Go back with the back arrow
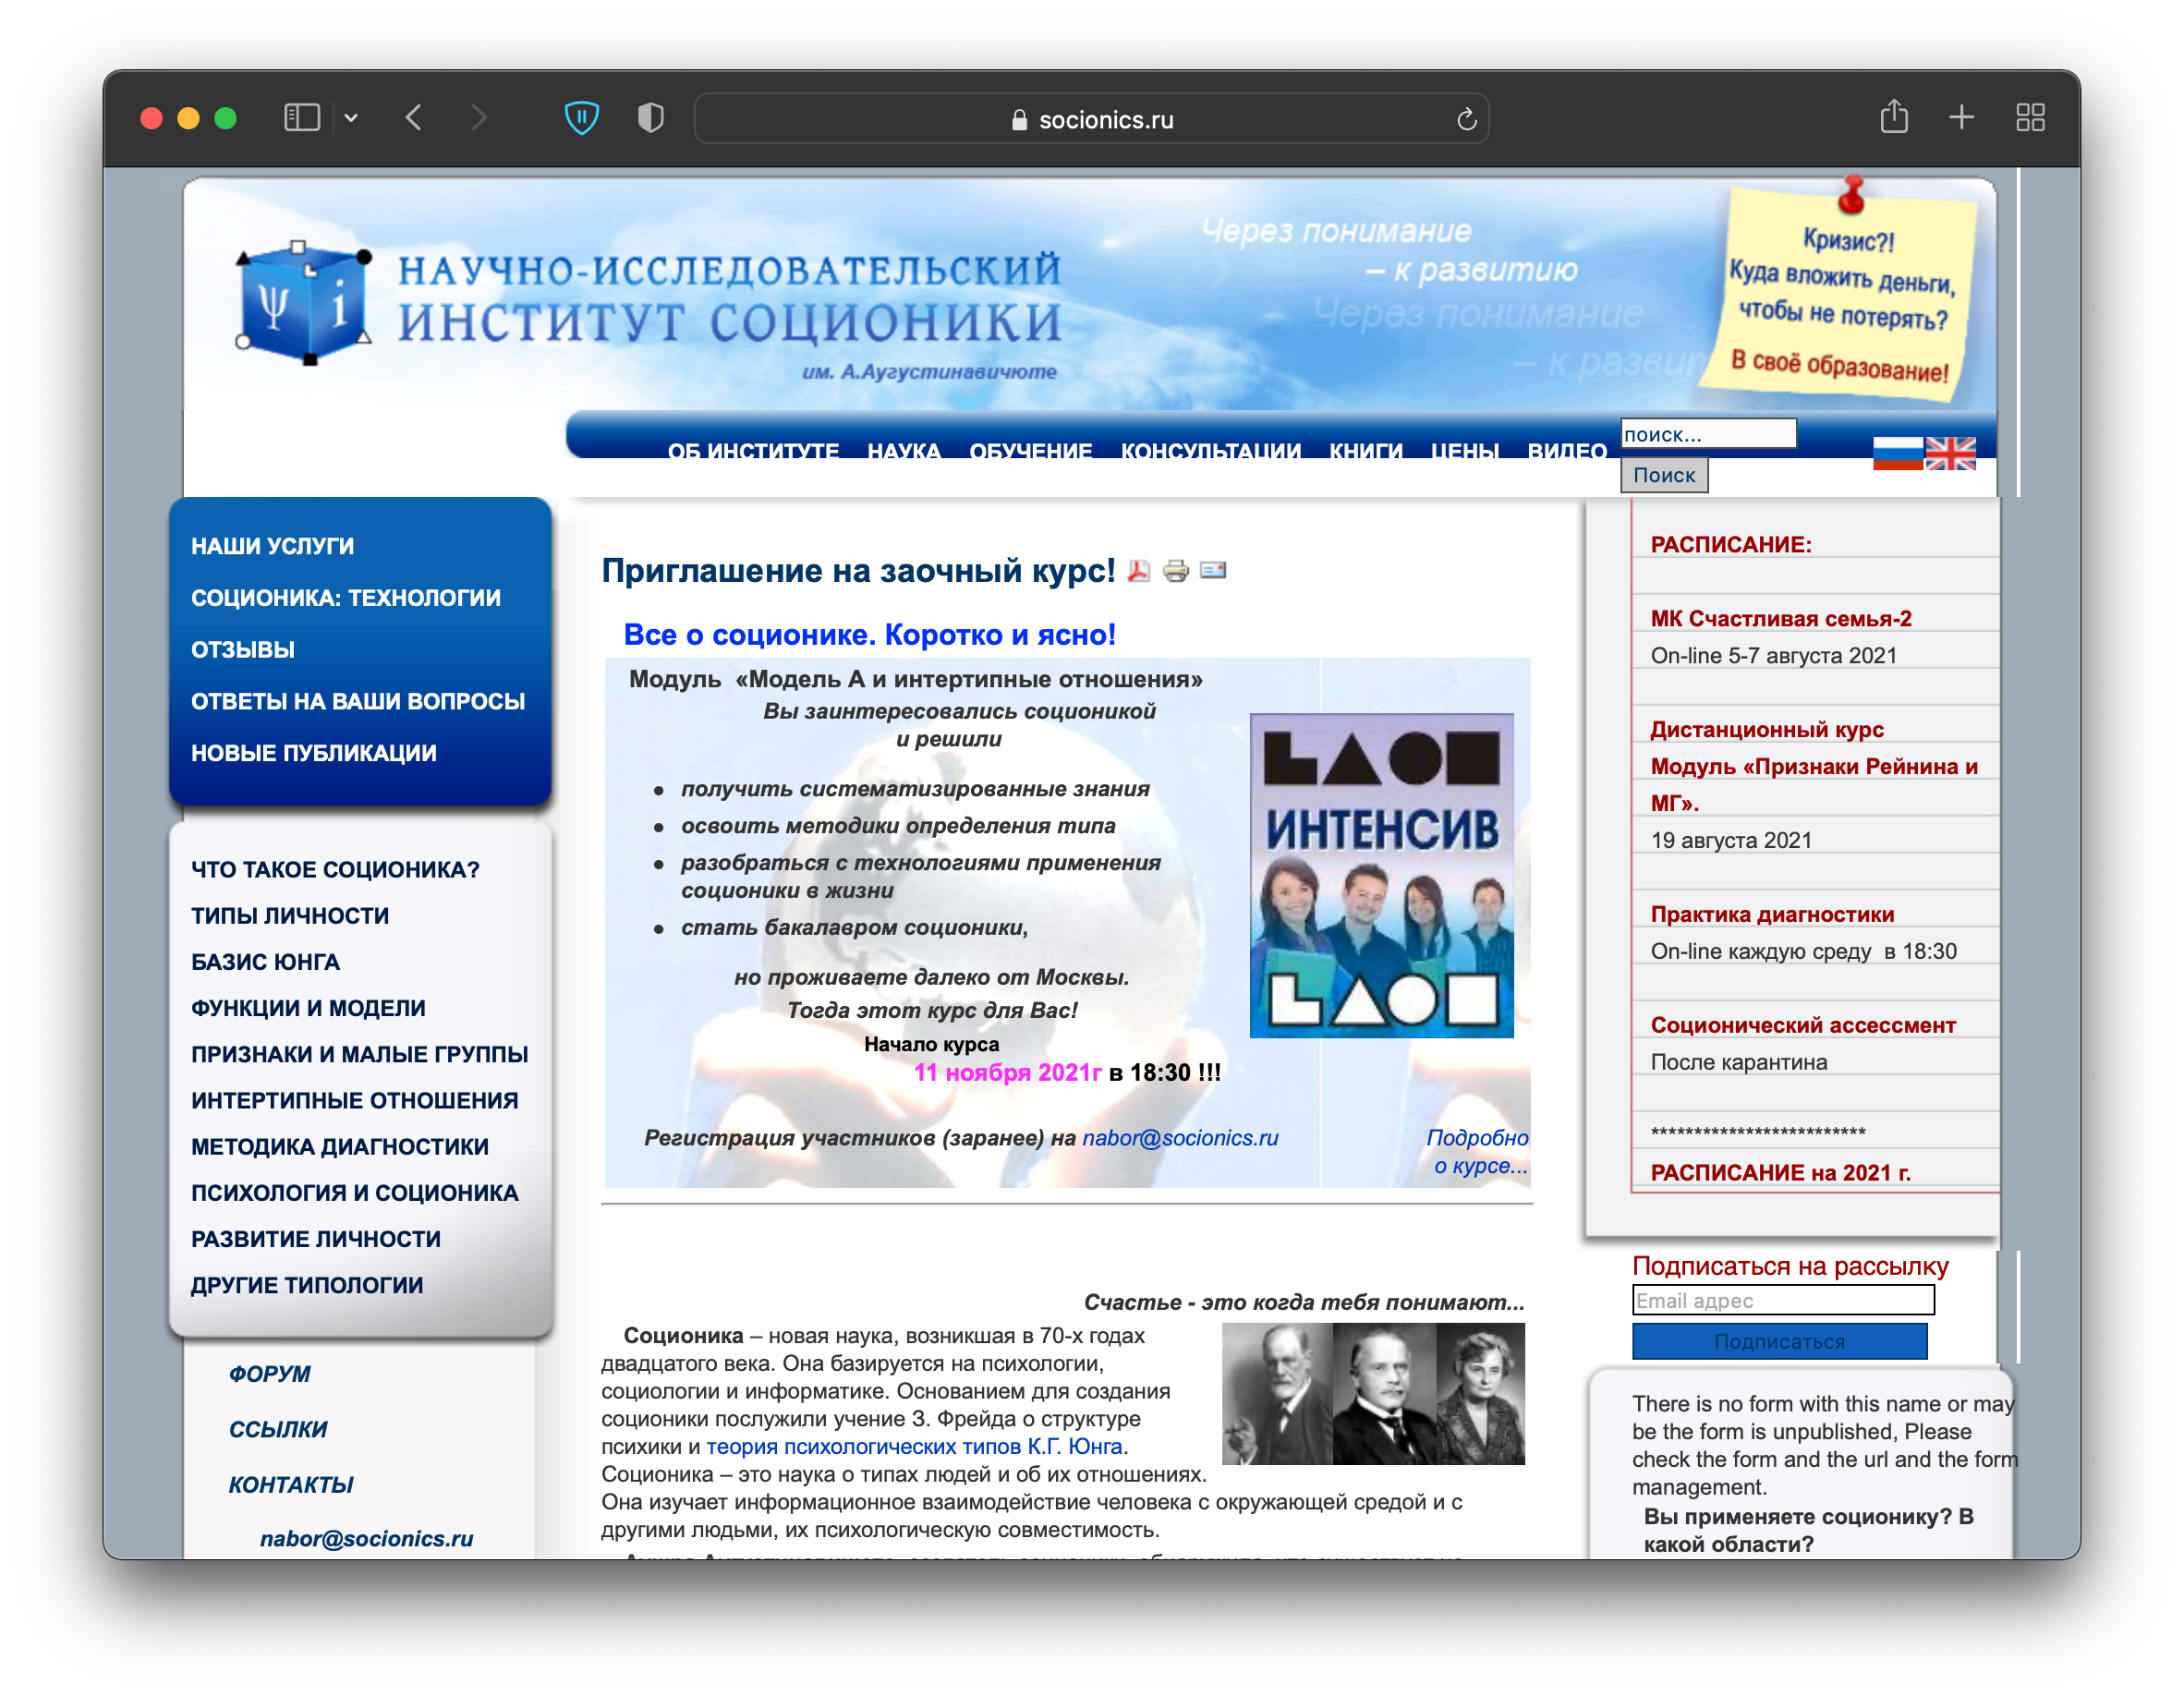Viewport: 2184px width, 1696px height. [x=414, y=118]
